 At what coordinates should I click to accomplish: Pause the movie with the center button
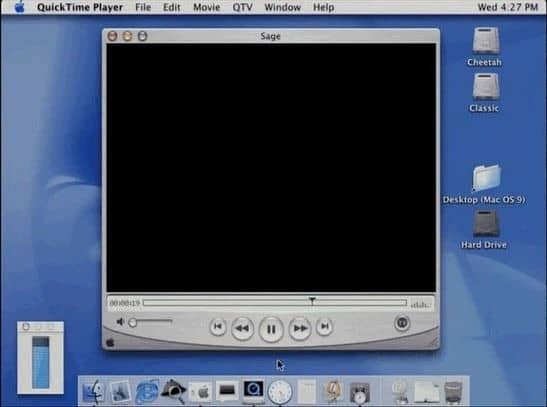(271, 329)
